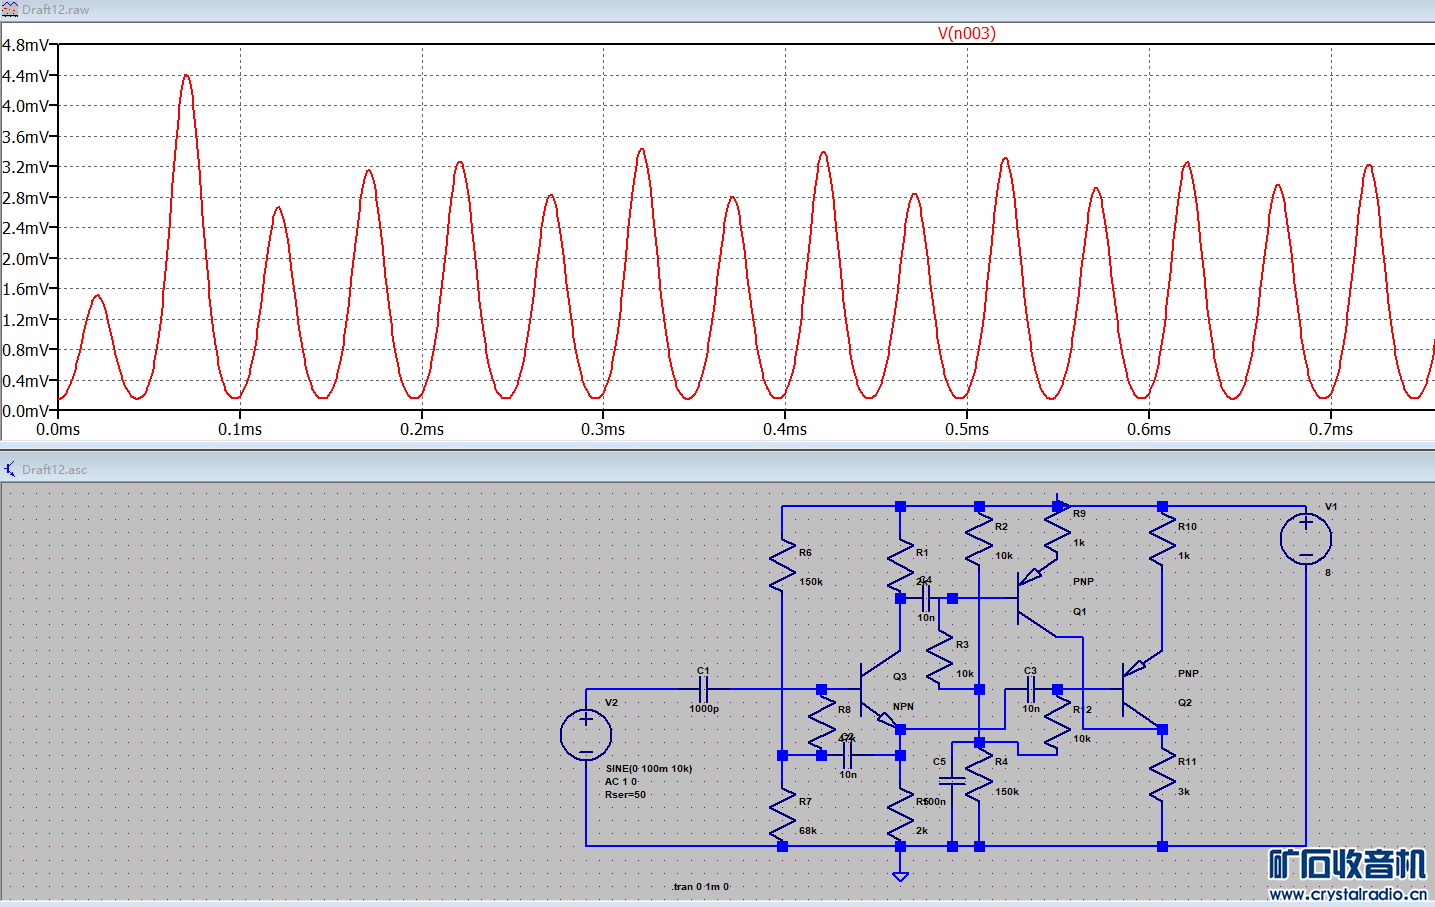The image size is (1435, 907).
Task: Click the 10n value under C3
Action: (x=1031, y=709)
